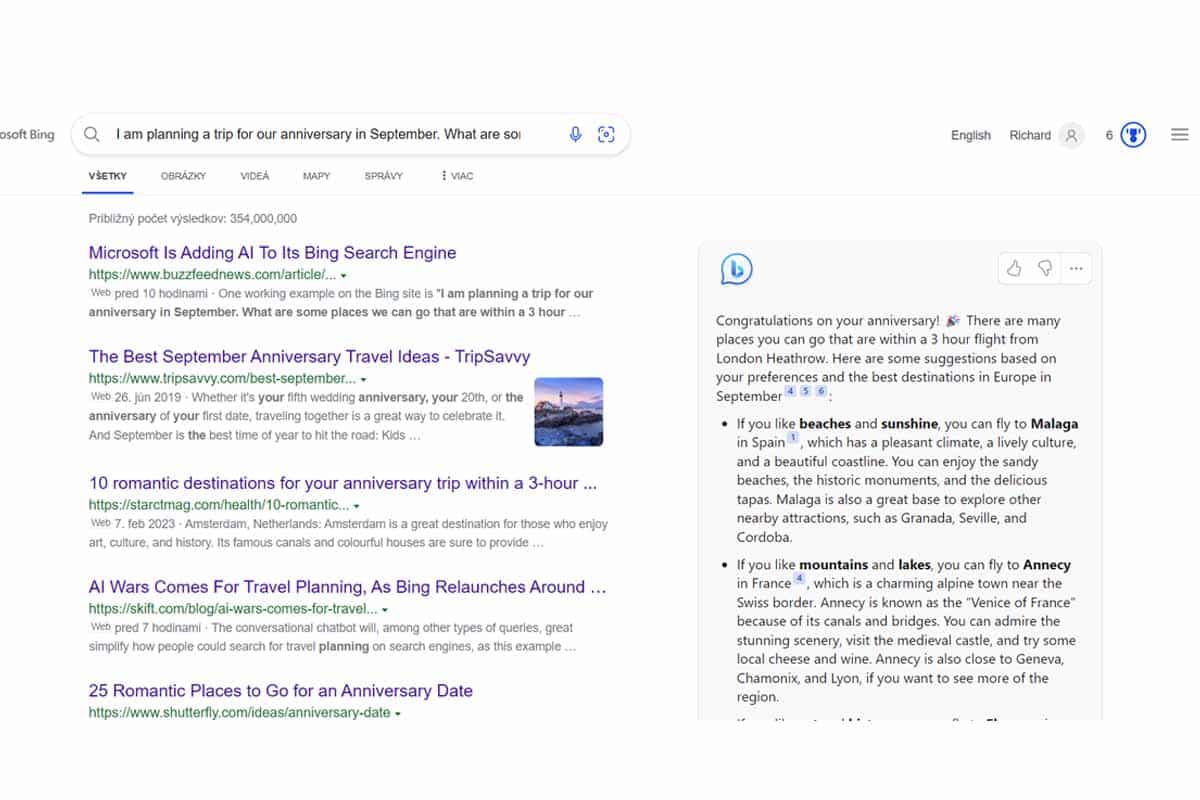1200x800 pixels.
Task: Click the Bing chat logo icon
Action: (x=736, y=269)
